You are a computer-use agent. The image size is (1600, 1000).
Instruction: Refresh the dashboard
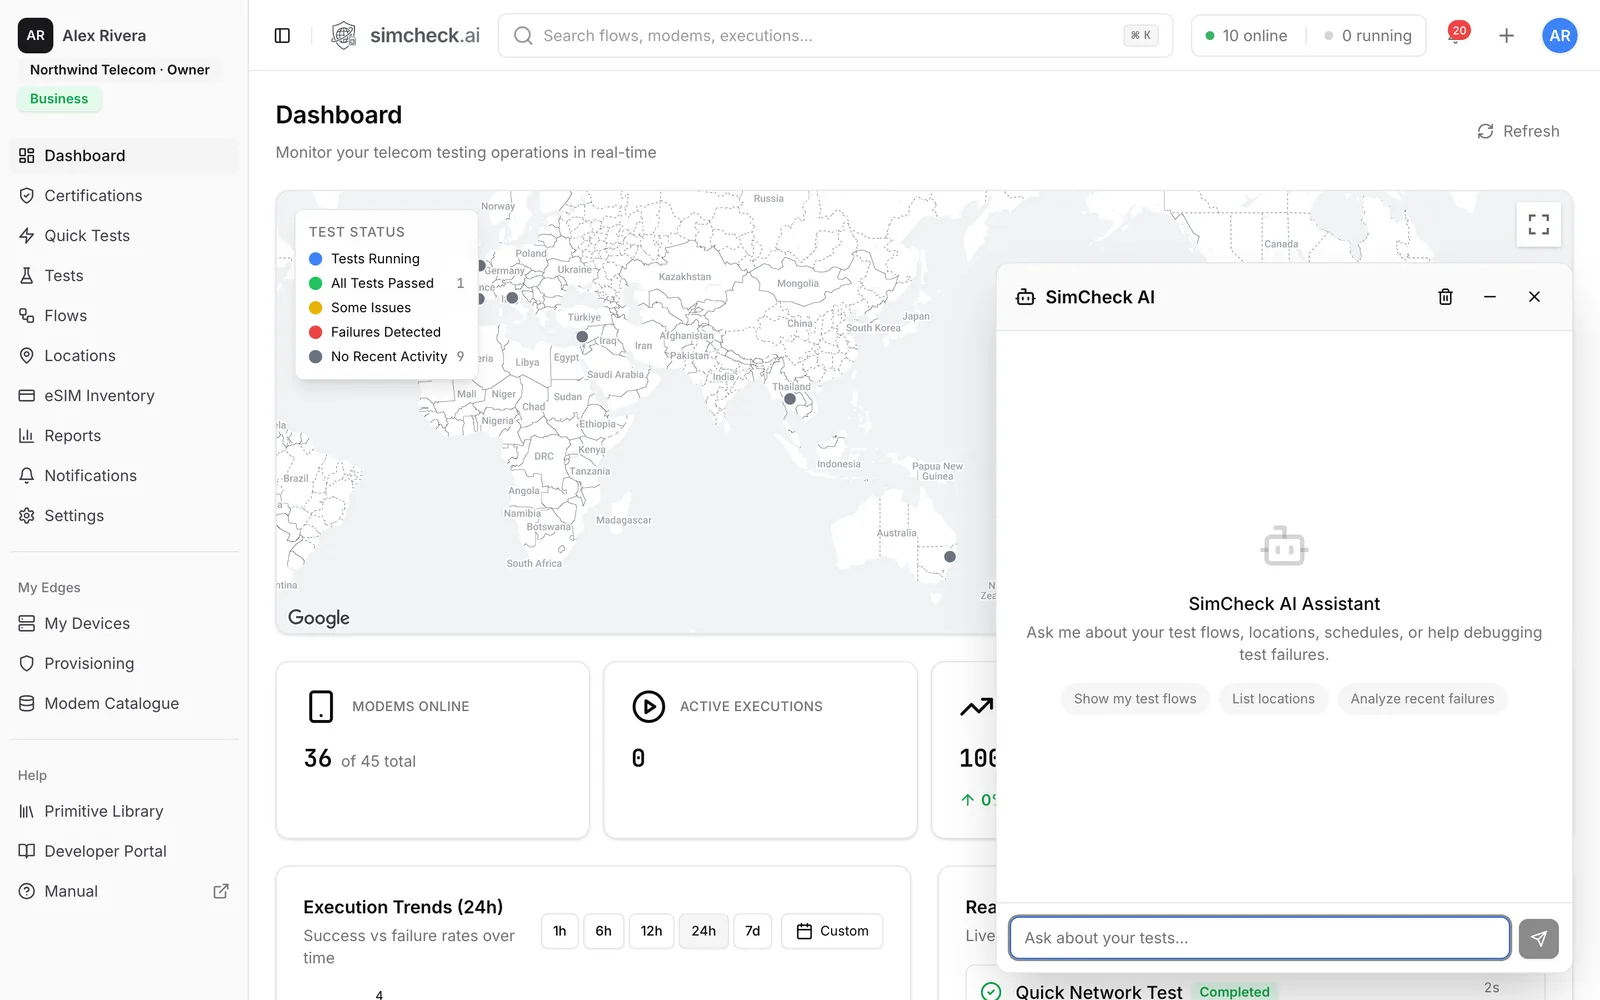[1518, 131]
